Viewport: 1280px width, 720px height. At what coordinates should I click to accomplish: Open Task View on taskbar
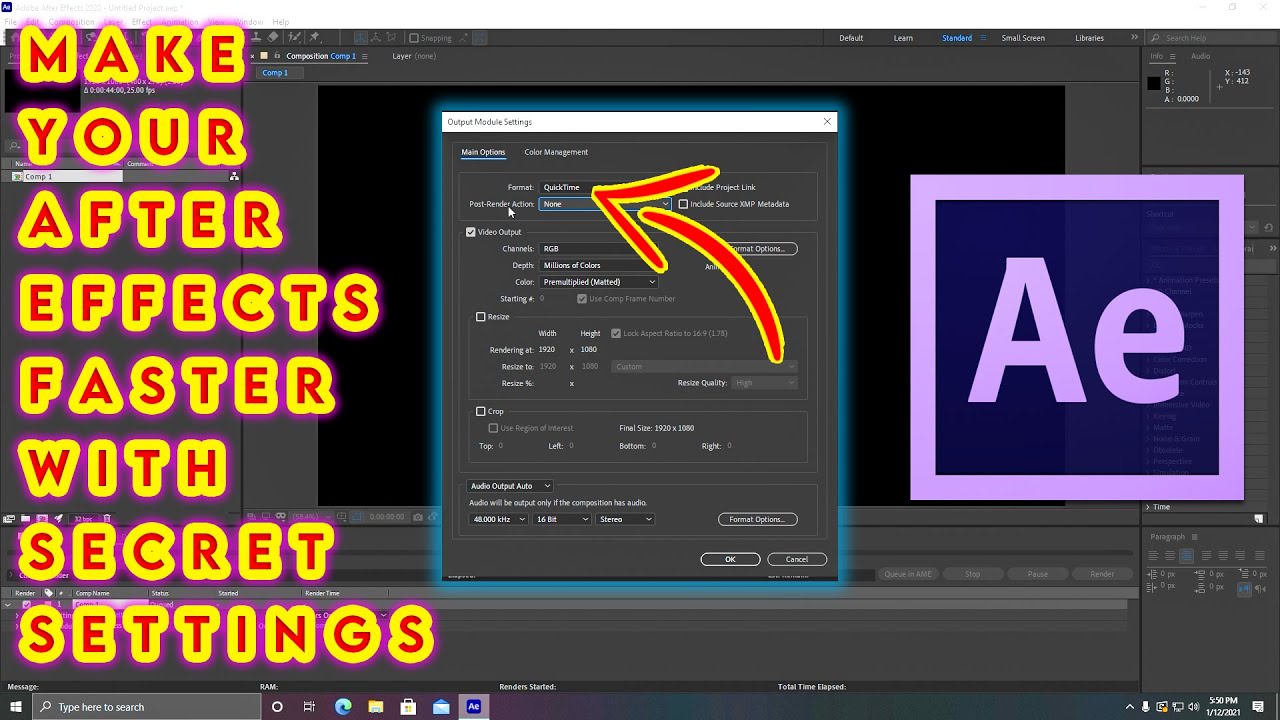tap(309, 707)
